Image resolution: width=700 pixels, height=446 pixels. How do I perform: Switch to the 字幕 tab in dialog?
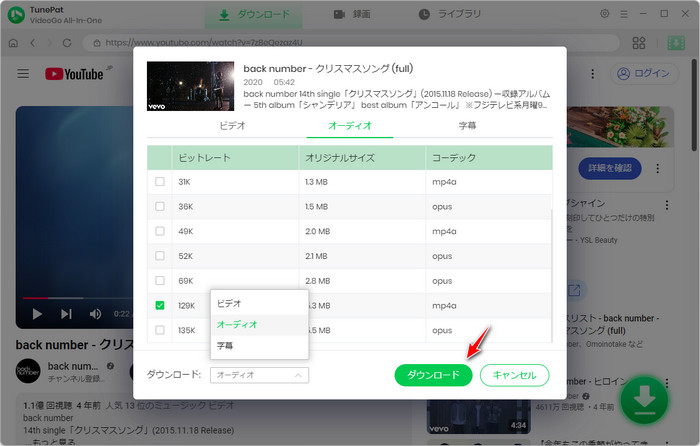[x=467, y=125]
